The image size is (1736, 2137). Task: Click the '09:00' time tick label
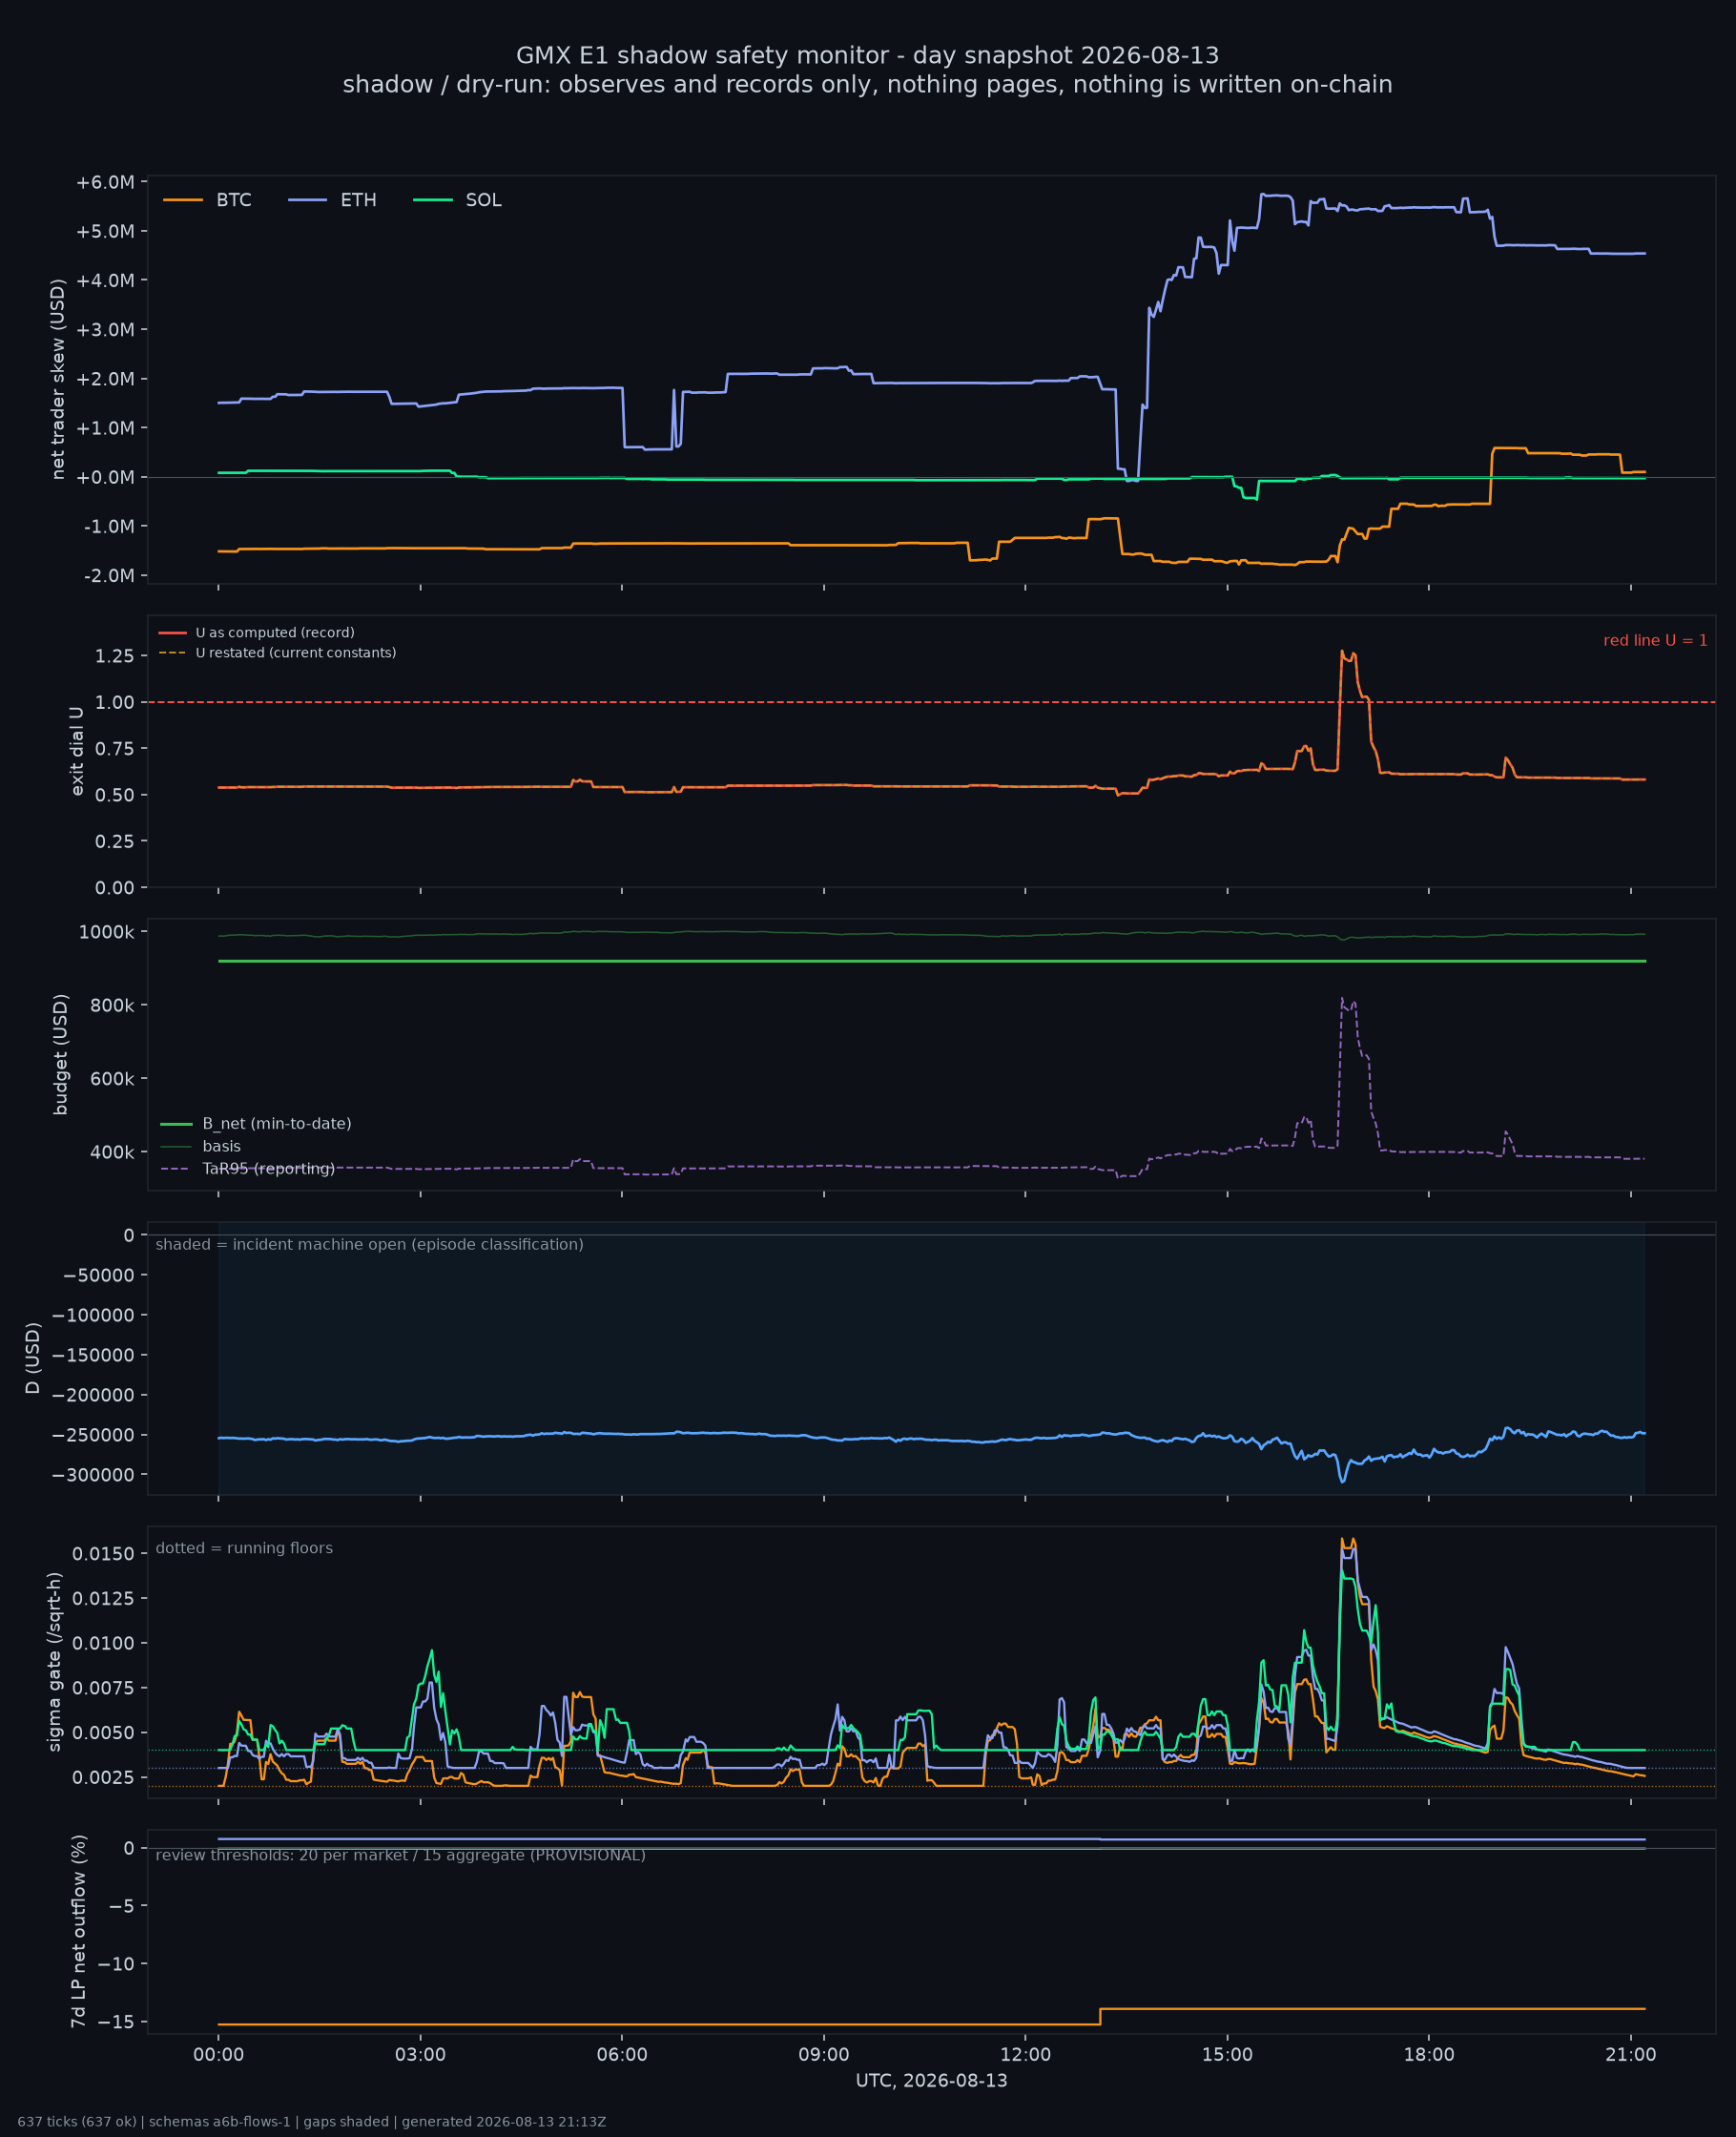coord(824,2055)
